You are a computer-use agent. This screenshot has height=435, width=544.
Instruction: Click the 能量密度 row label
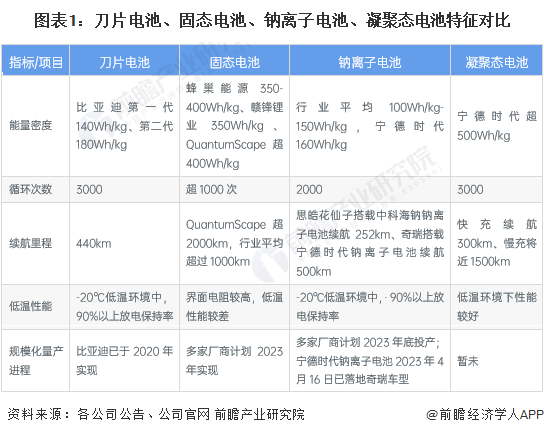coord(31,126)
